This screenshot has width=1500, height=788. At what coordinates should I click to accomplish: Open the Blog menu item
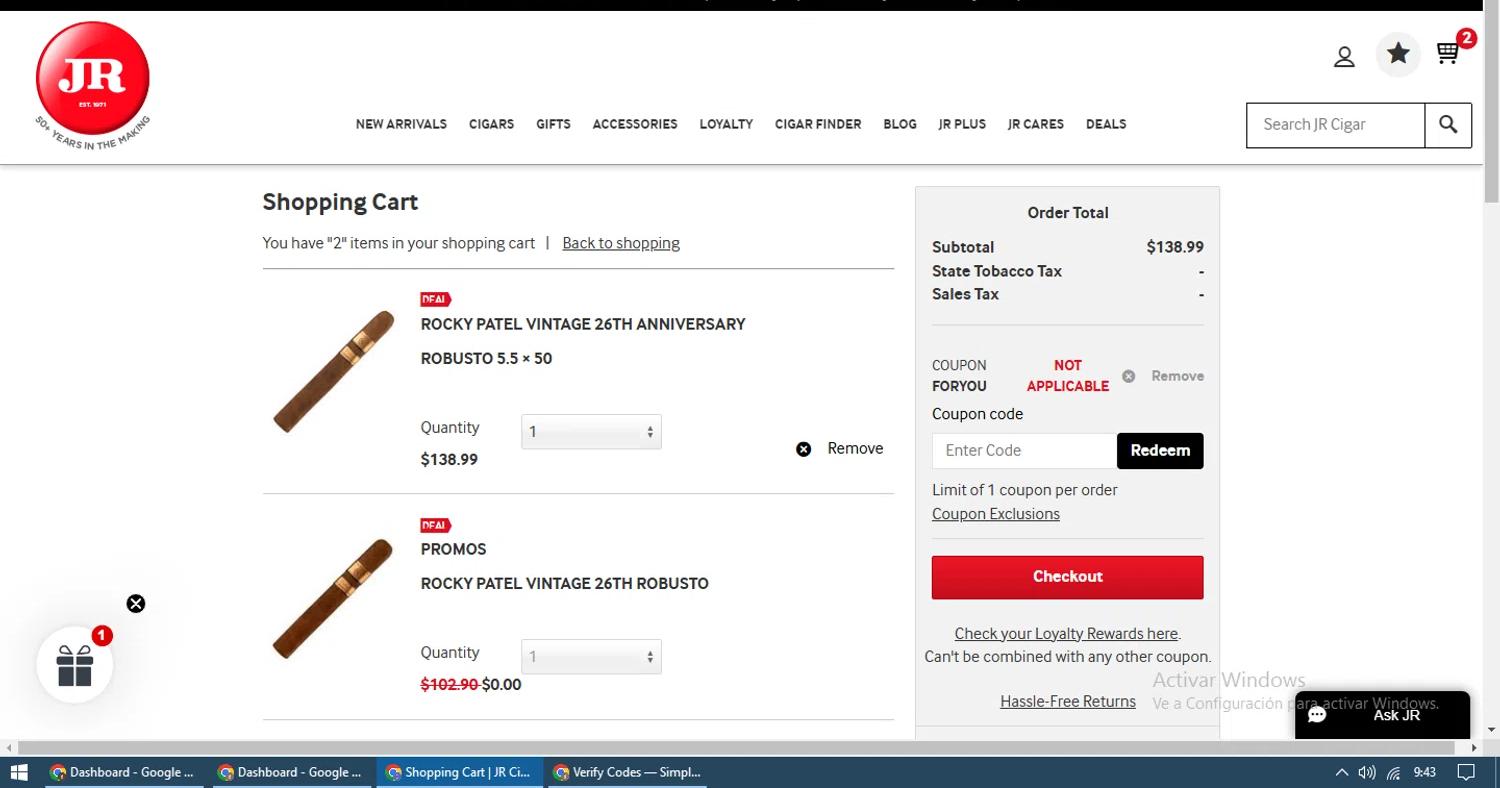[x=900, y=124]
